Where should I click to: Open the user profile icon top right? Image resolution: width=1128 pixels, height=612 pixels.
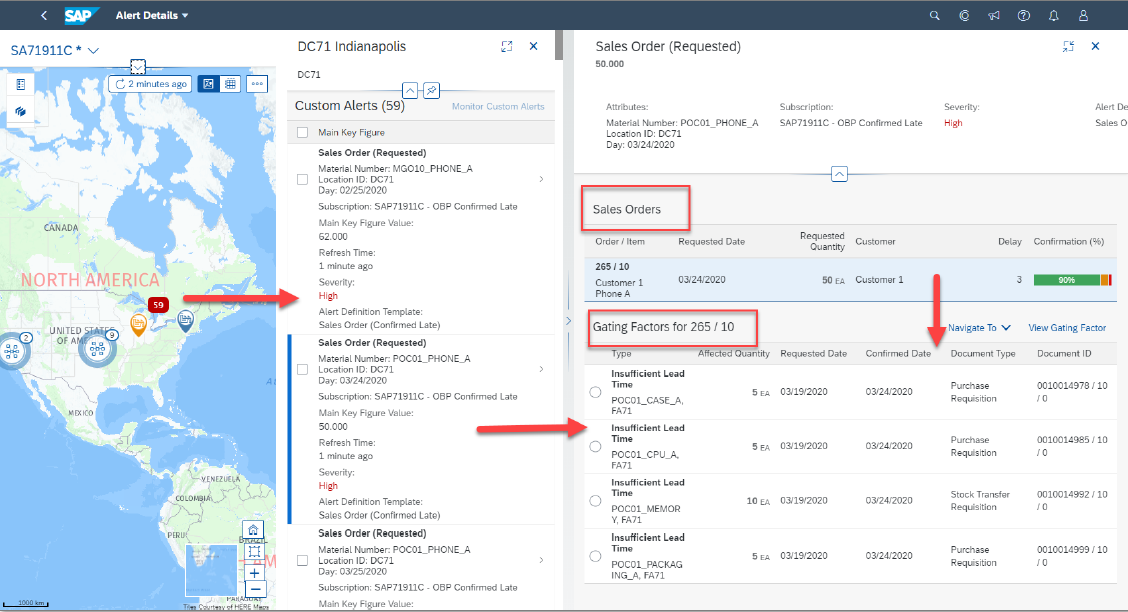pyautogui.click(x=1083, y=15)
